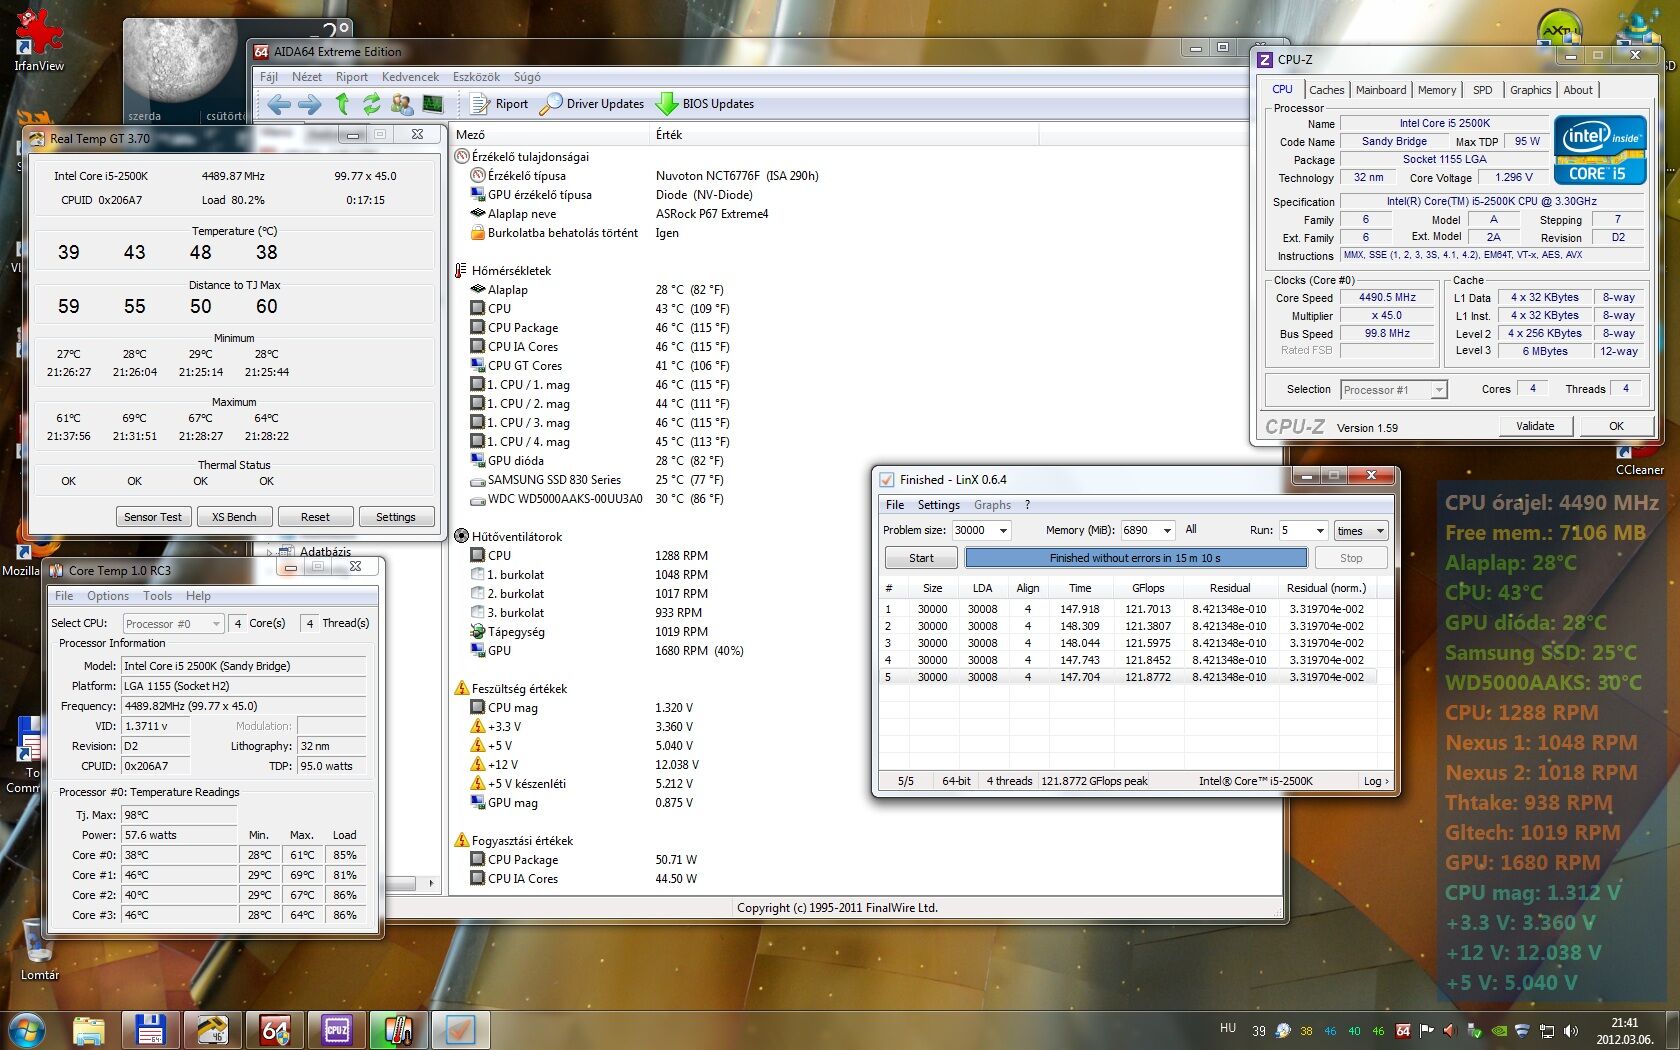This screenshot has height=1050, width=1680.
Task: Click the AIDA64 back arrow icon
Action: [x=279, y=104]
